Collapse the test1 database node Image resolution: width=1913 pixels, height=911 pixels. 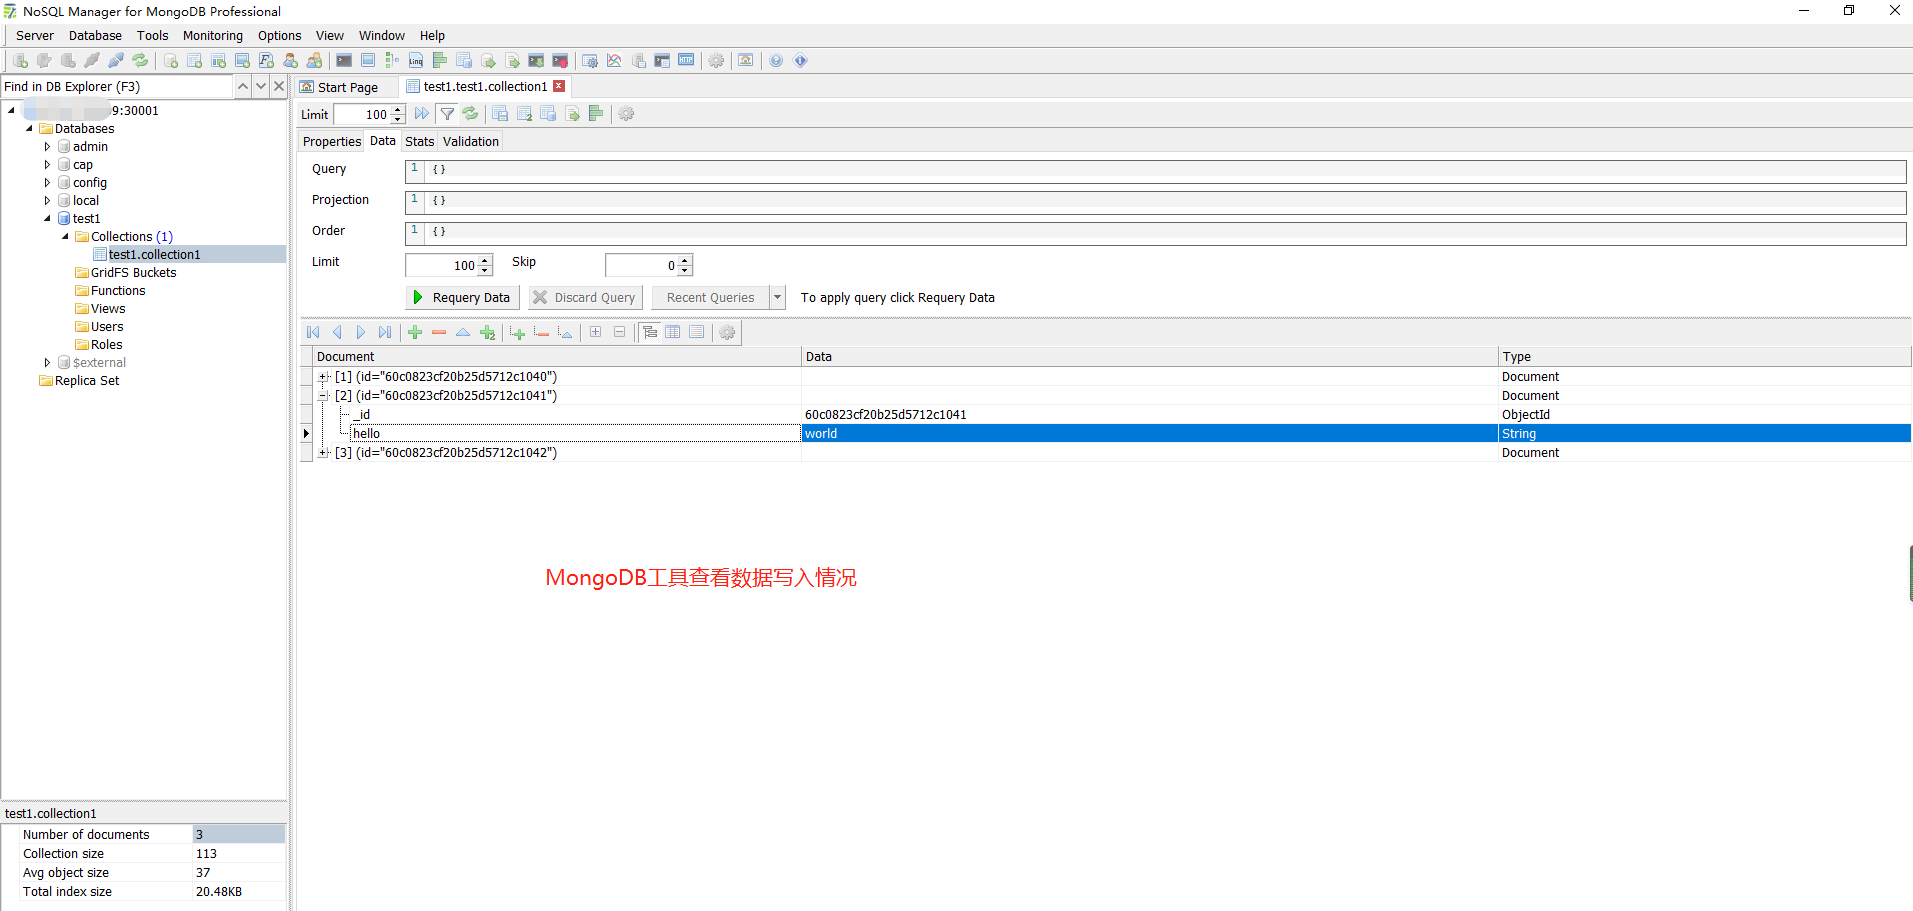[46, 218]
